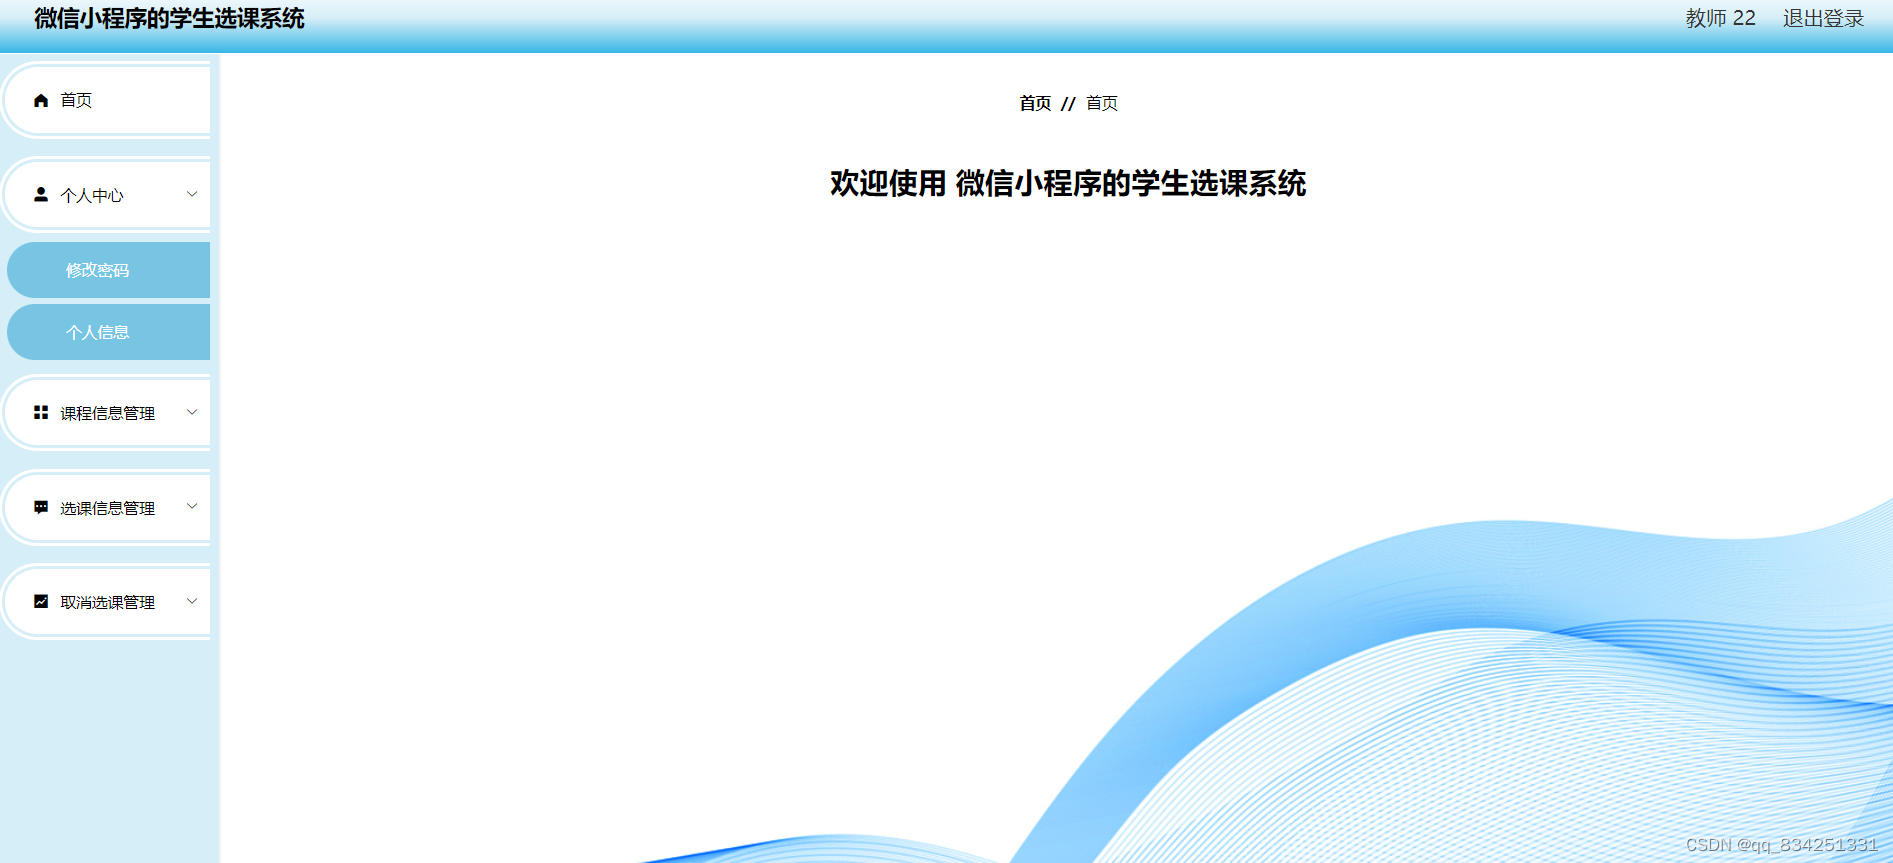
Task: Click 退出登录 to log out
Action: click(1823, 18)
